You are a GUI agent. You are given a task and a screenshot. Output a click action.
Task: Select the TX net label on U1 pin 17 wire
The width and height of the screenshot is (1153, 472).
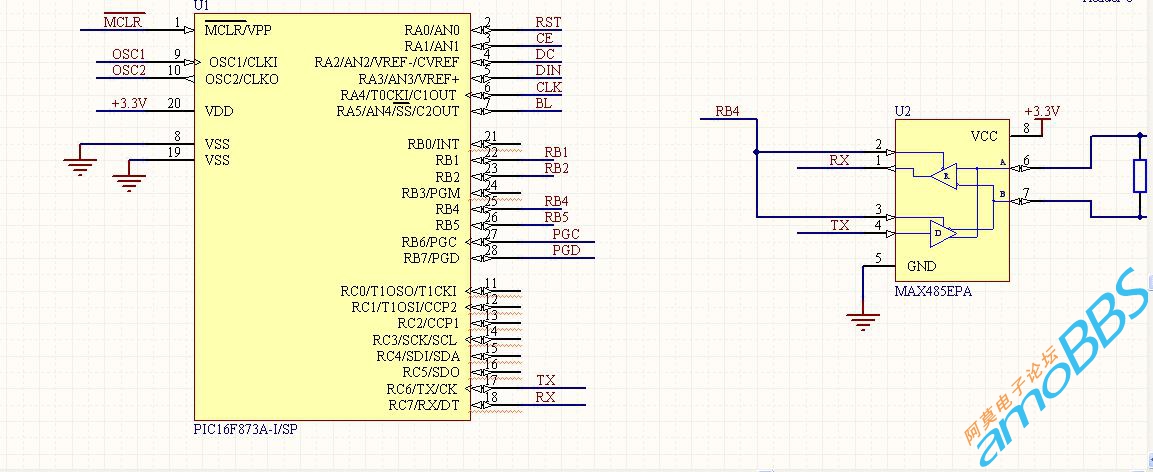[546, 381]
